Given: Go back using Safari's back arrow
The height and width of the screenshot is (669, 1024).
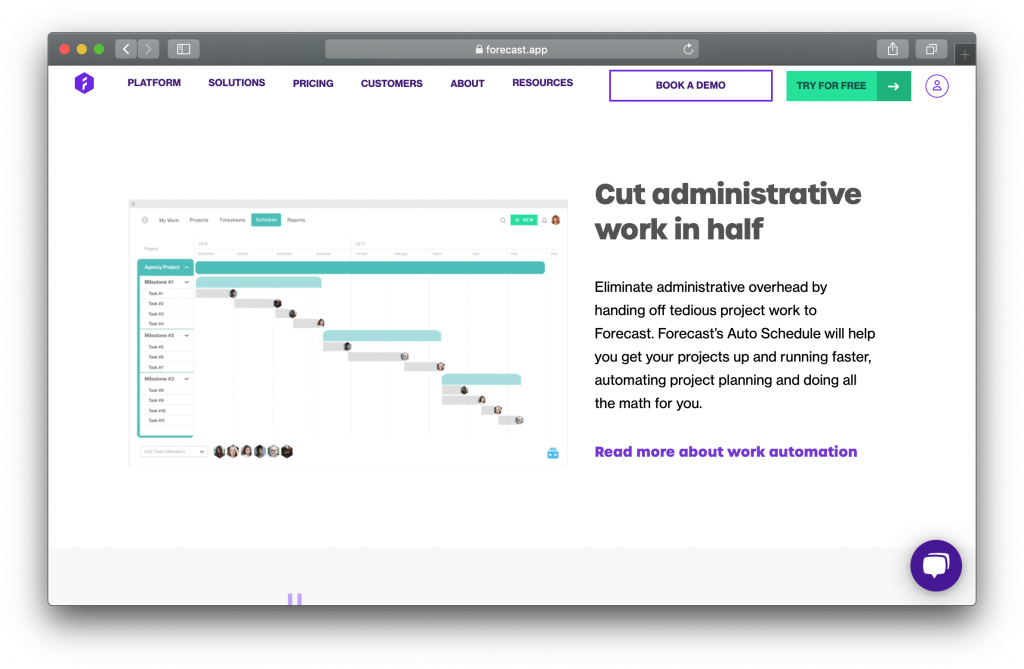Looking at the screenshot, I should point(126,49).
